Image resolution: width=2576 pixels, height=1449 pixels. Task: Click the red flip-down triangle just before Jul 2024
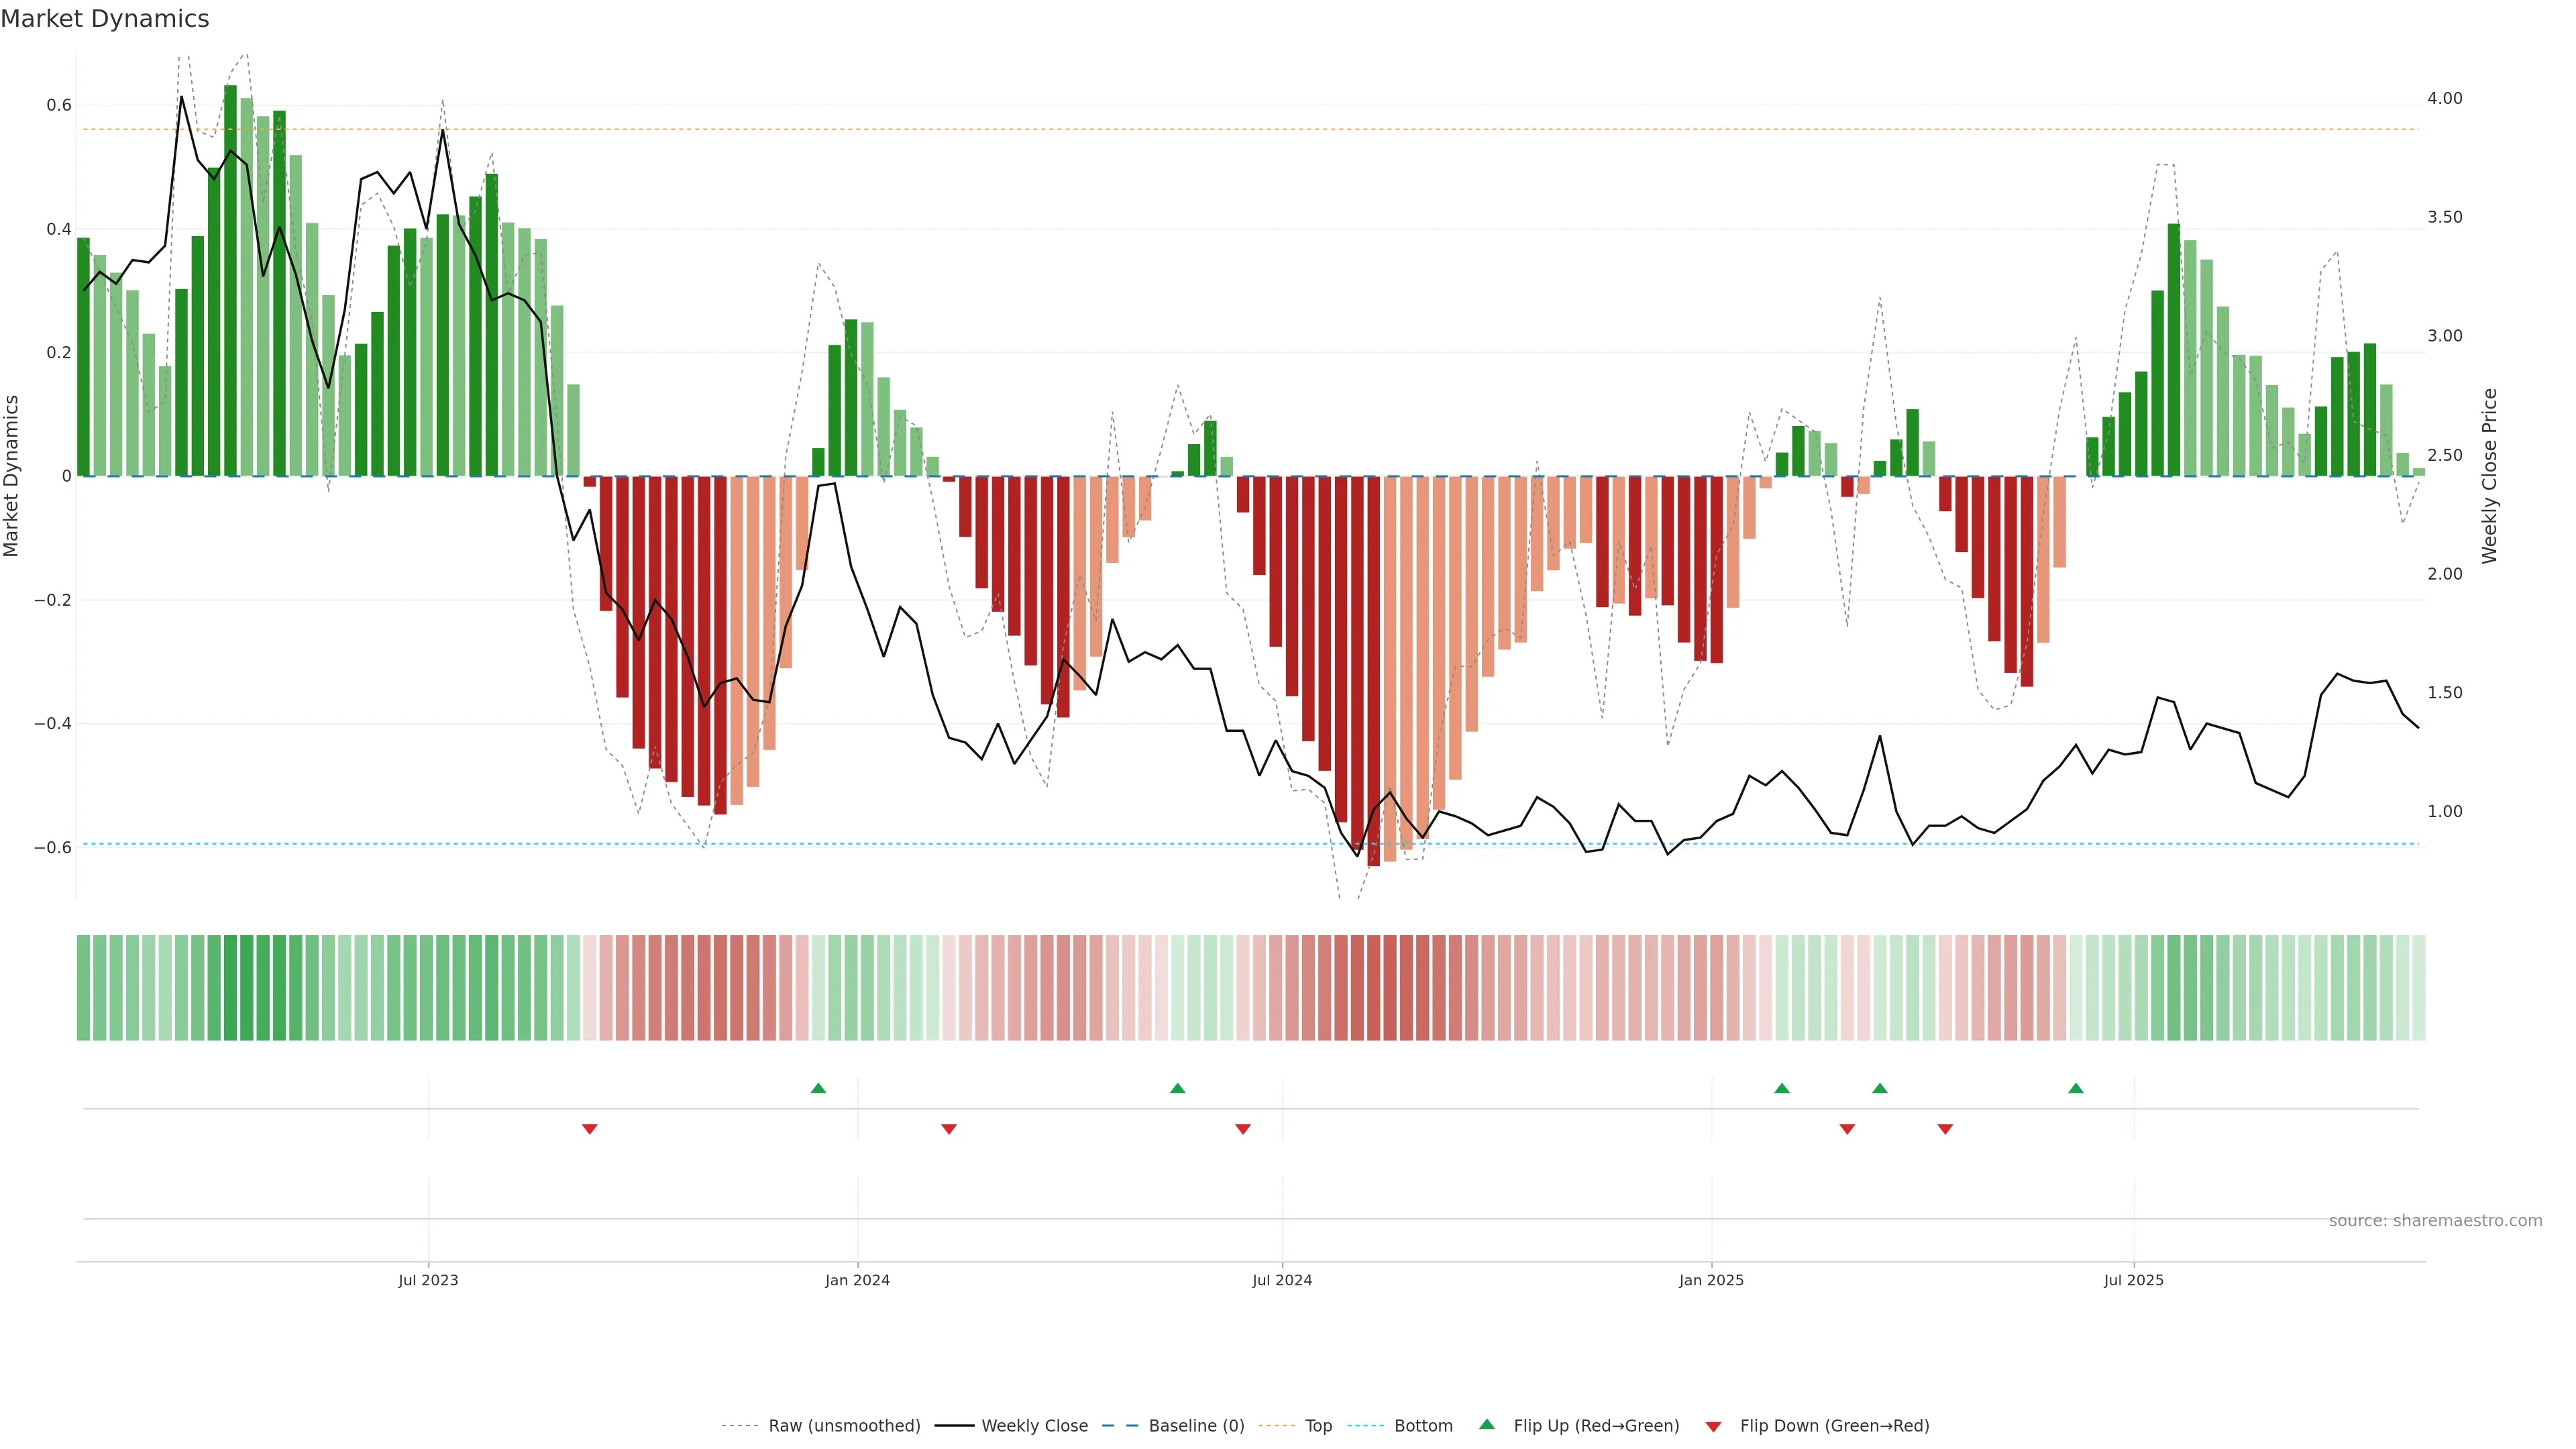point(1243,1129)
